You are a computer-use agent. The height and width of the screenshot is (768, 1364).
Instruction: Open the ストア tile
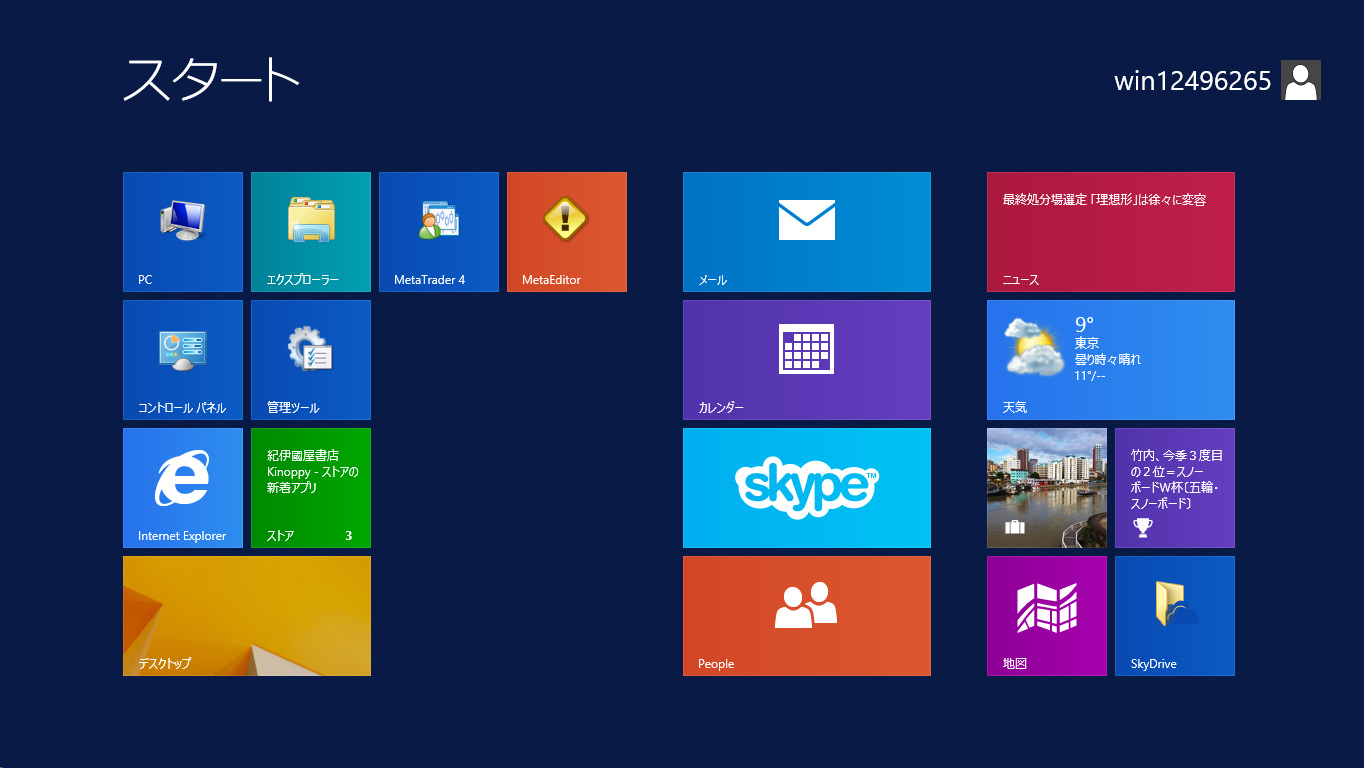pyautogui.click(x=311, y=488)
